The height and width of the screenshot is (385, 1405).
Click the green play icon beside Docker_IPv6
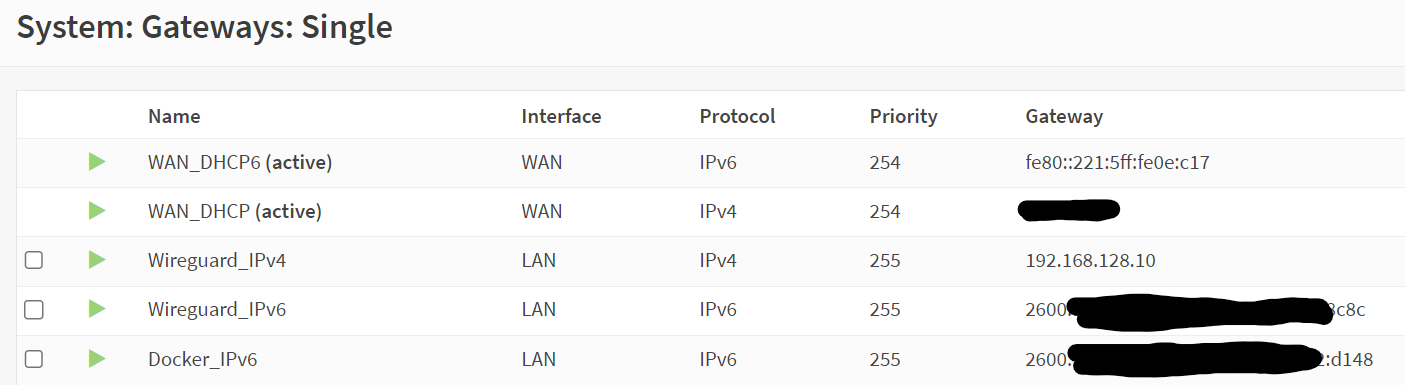click(x=97, y=358)
